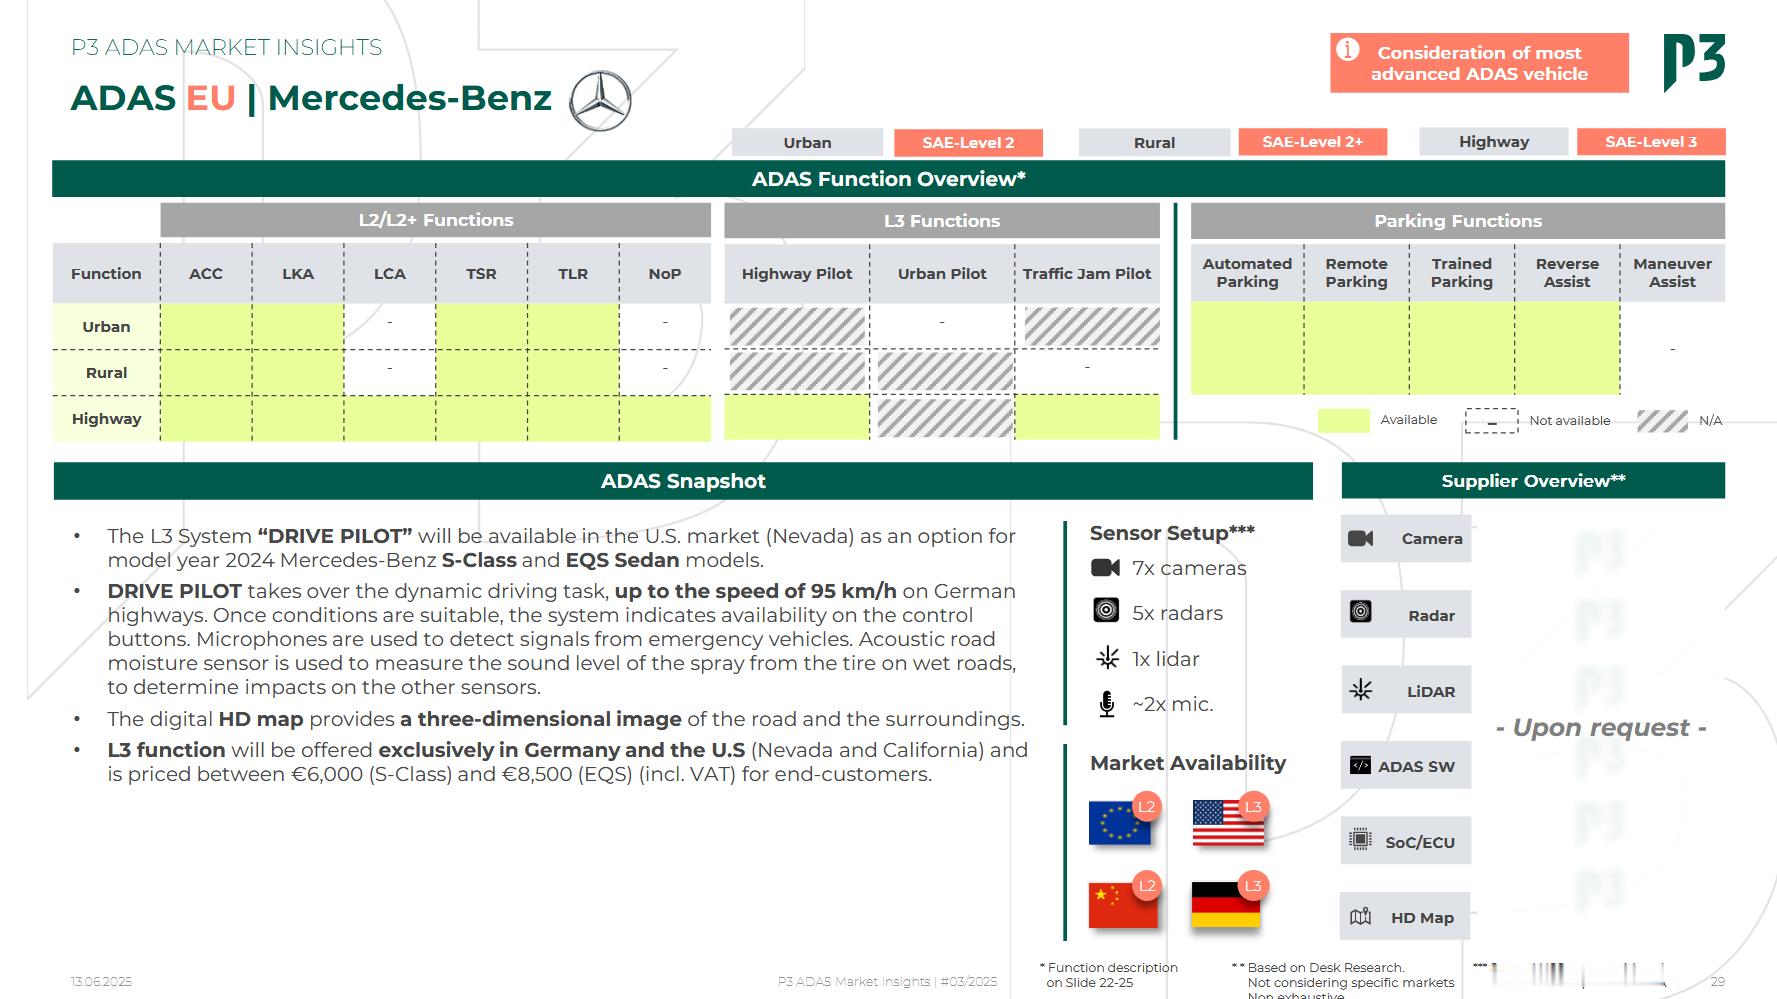The height and width of the screenshot is (999, 1777).
Task: Click the ADAS Snapshot header bar
Action: tap(683, 481)
